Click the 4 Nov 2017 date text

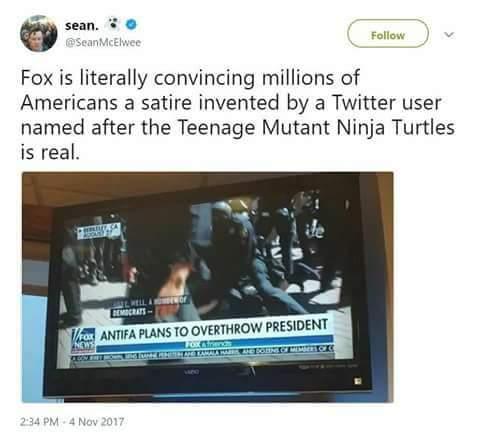pos(96,422)
